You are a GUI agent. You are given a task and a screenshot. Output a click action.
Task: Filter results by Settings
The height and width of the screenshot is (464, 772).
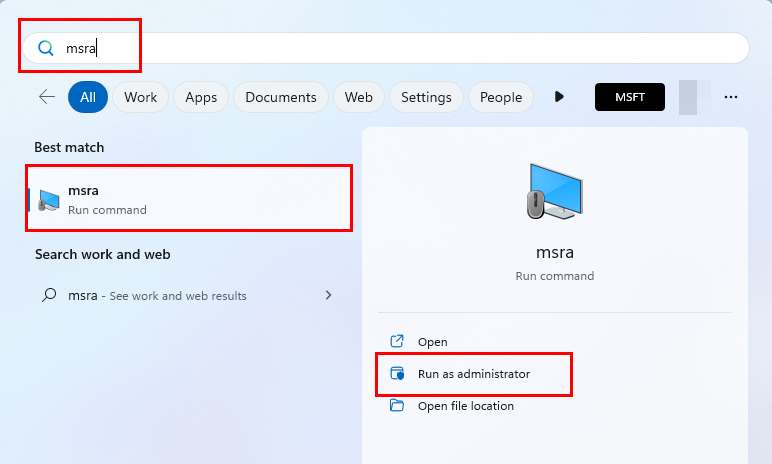(426, 97)
